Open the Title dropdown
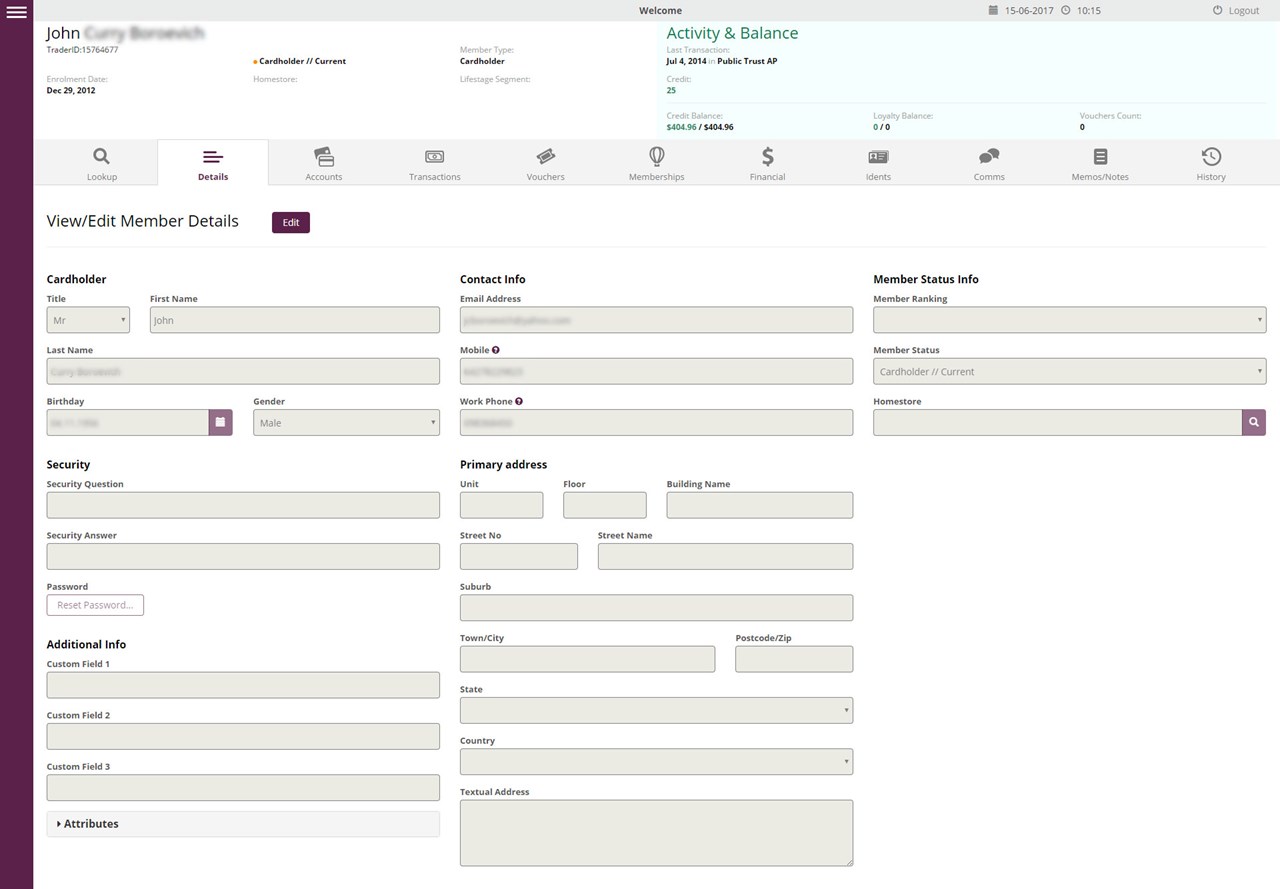1280x889 pixels. click(x=88, y=320)
